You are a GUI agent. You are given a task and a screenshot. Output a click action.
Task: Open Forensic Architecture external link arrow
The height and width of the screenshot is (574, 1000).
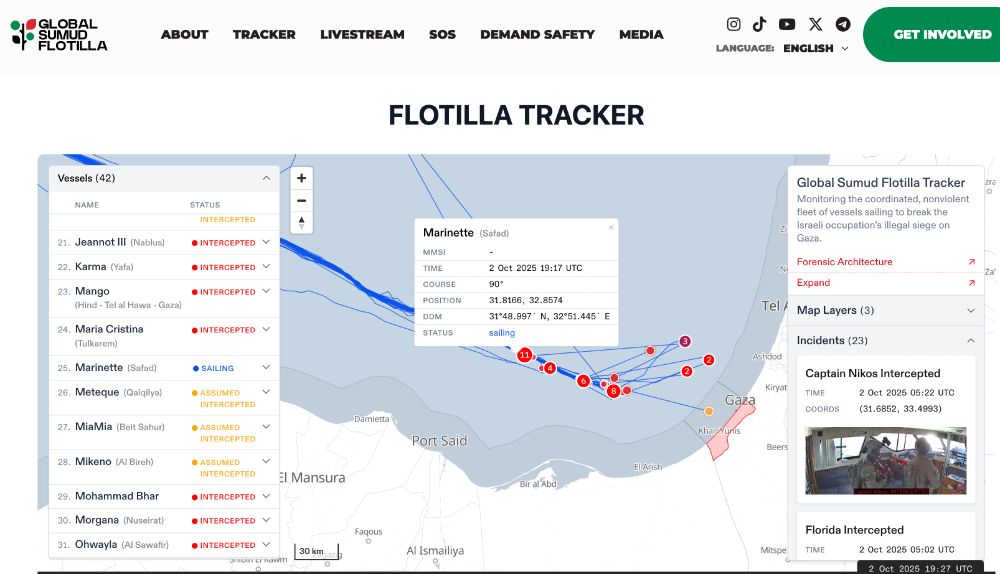click(x=971, y=261)
